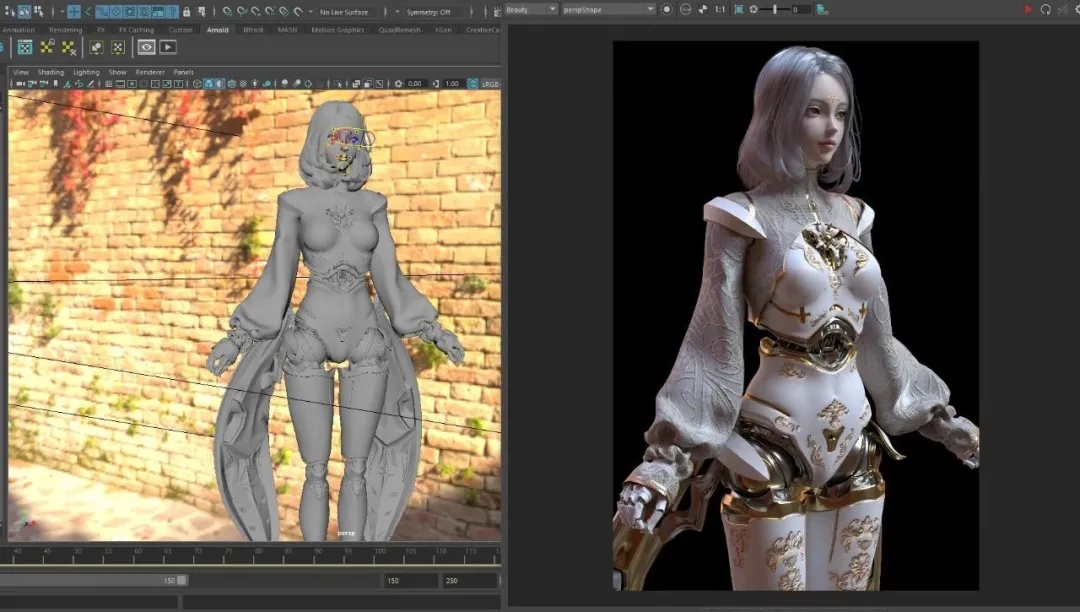This screenshot has width=1080, height=612.
Task: Toggle the wireframe cube icon in viewport
Action: coord(197,84)
